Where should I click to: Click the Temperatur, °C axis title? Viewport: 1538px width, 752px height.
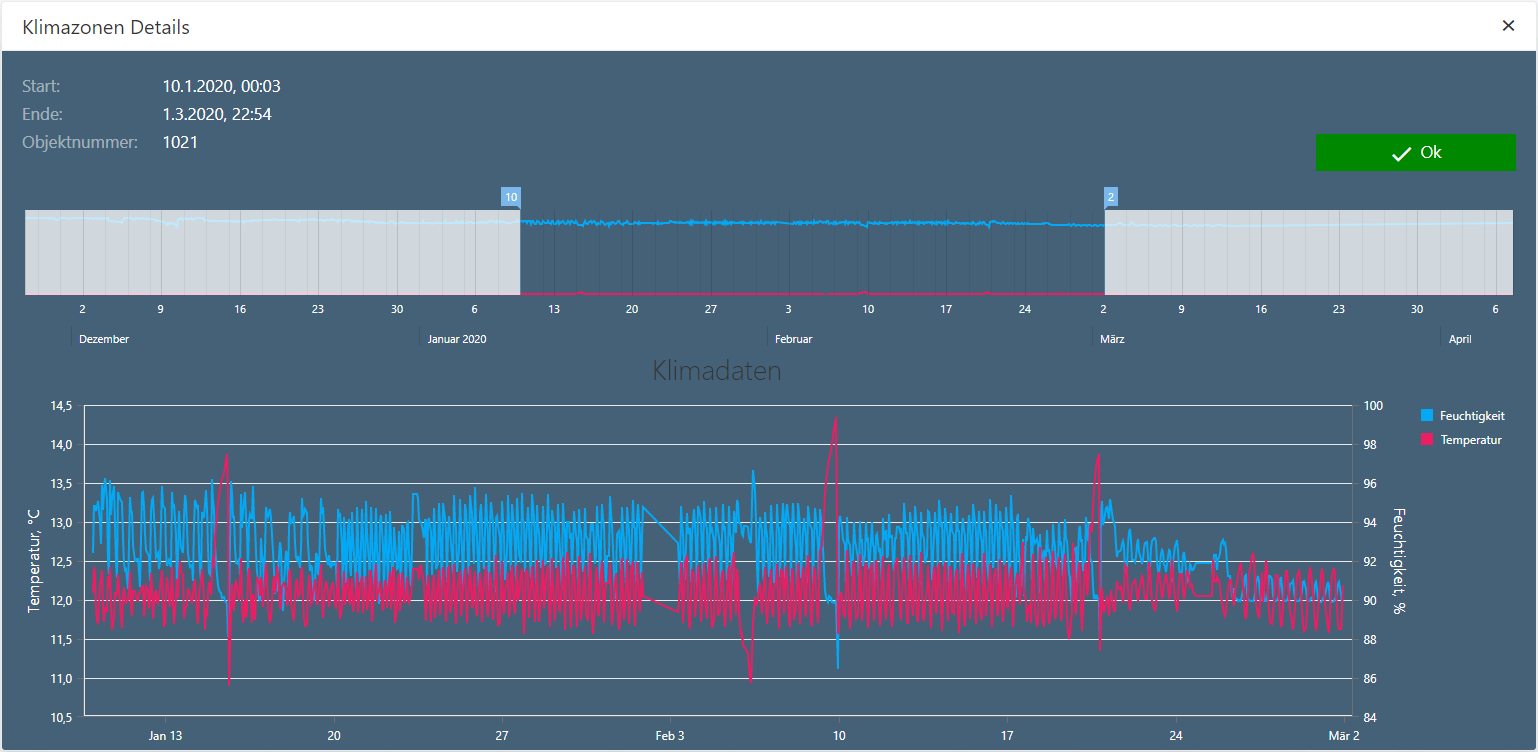[x=34, y=561]
